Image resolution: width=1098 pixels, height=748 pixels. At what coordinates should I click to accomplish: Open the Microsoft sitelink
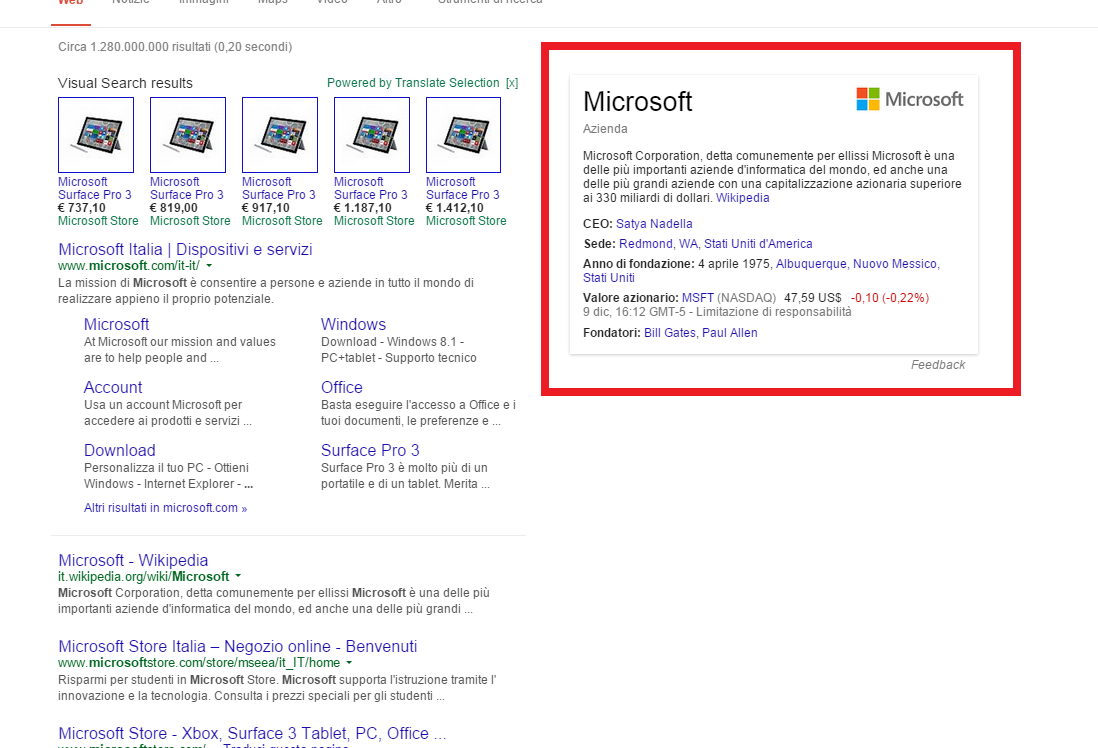pos(116,324)
